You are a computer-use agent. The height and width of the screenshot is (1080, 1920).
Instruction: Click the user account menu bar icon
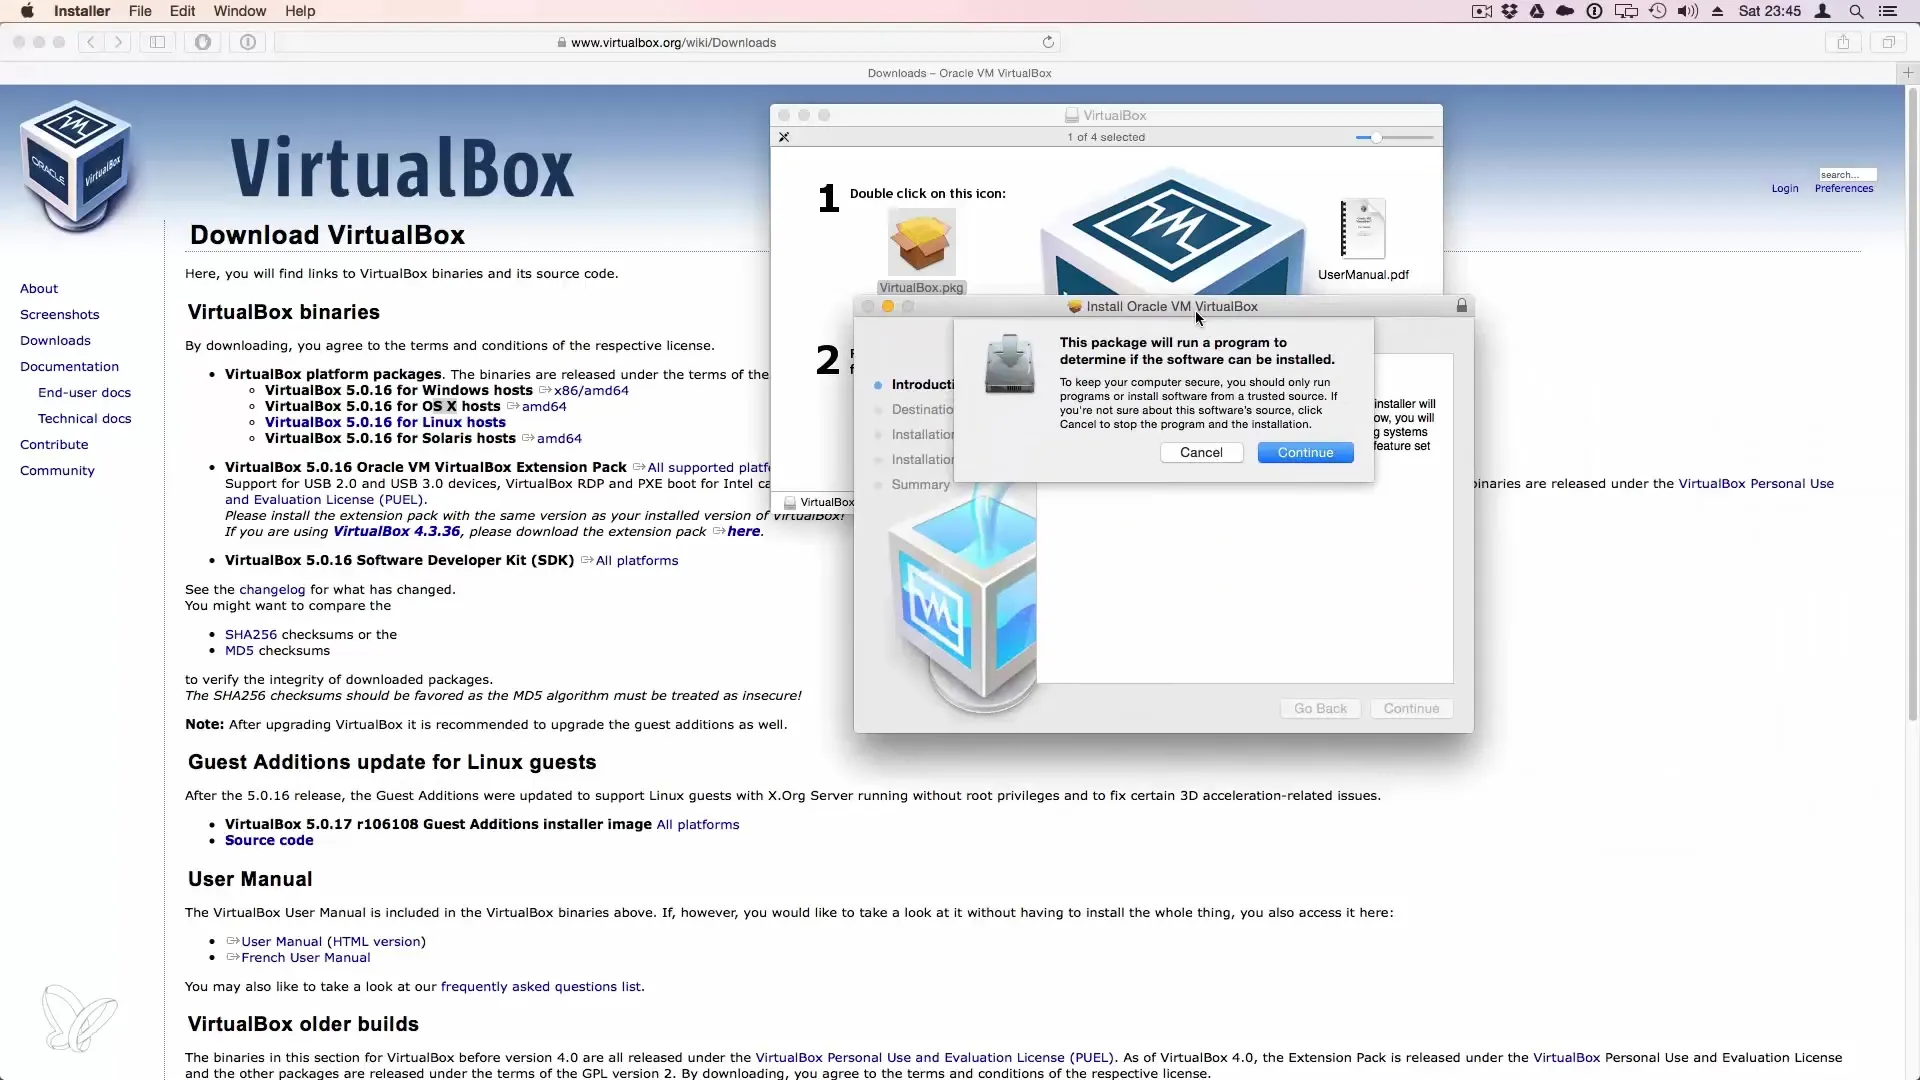pyautogui.click(x=1823, y=11)
